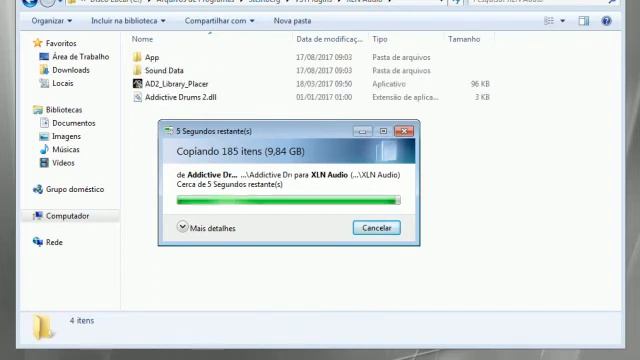The height and width of the screenshot is (360, 640).
Task: Click Aplicativo type cell
Action: pos(389,84)
